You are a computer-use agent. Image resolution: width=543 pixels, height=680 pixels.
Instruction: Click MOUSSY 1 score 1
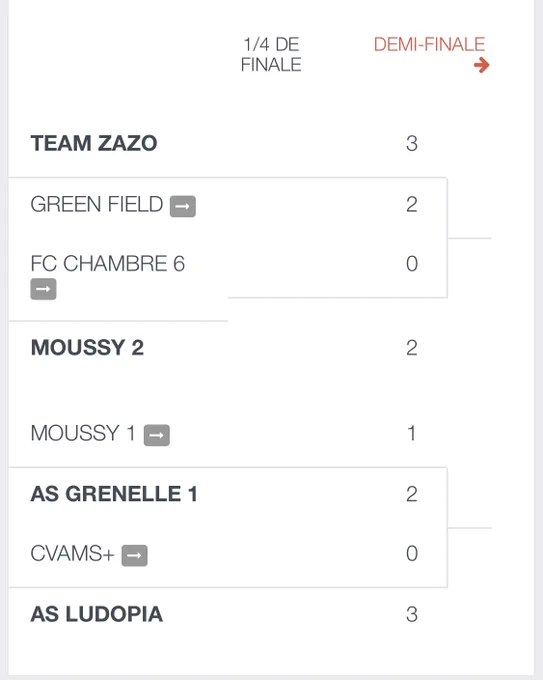(x=412, y=433)
